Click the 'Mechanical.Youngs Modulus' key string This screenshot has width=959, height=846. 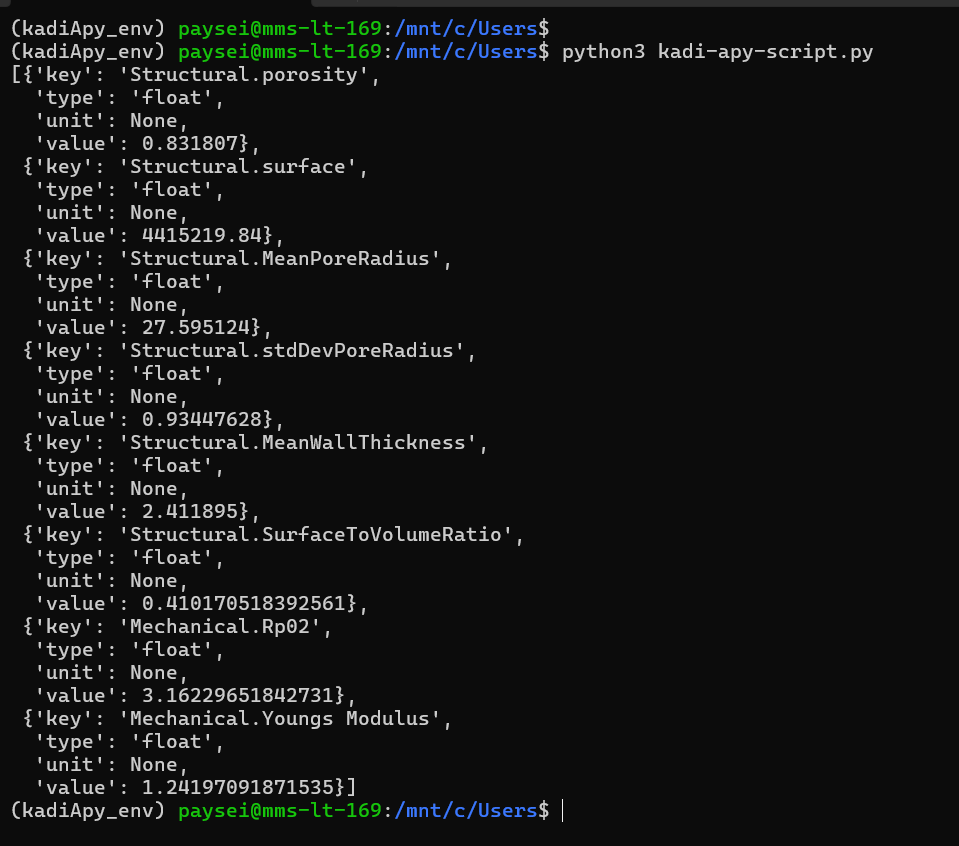280,719
